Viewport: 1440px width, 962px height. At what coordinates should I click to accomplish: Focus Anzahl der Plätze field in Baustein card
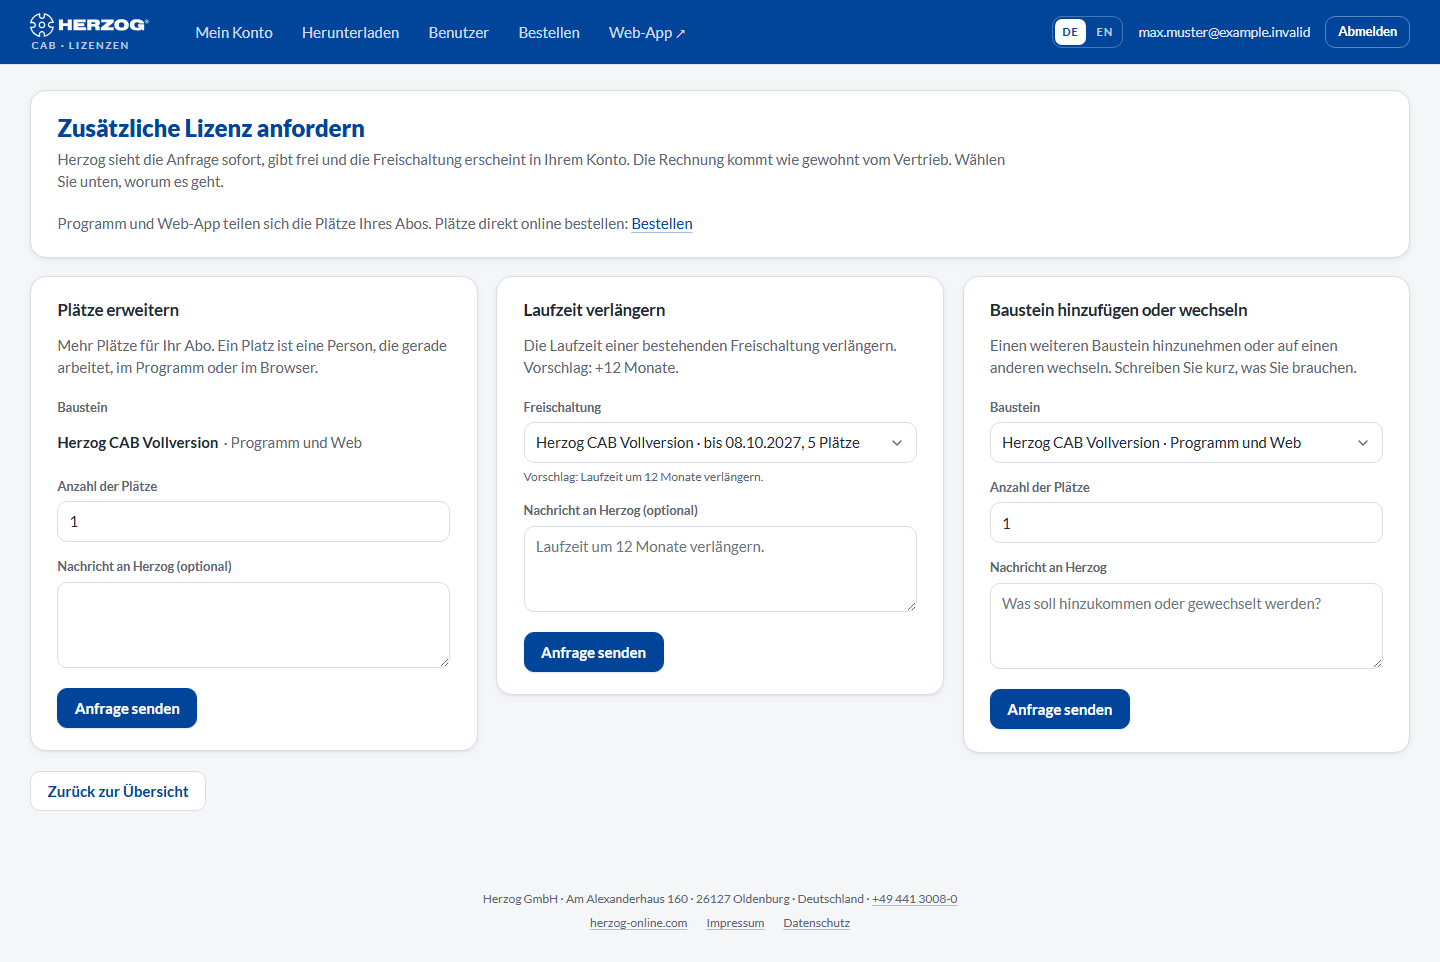pyautogui.click(x=1186, y=523)
